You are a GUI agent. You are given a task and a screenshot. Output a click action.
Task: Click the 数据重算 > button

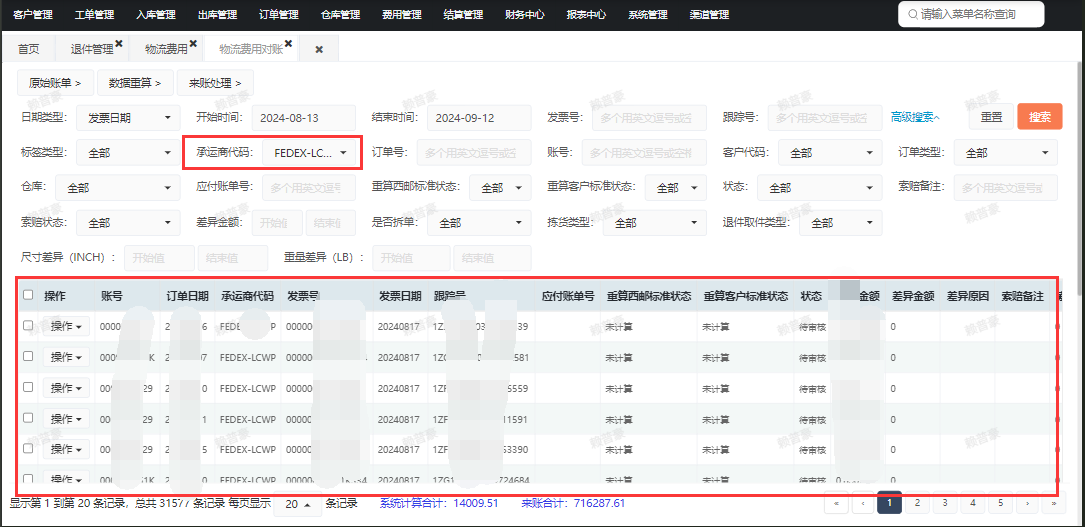pyautogui.click(x=135, y=82)
